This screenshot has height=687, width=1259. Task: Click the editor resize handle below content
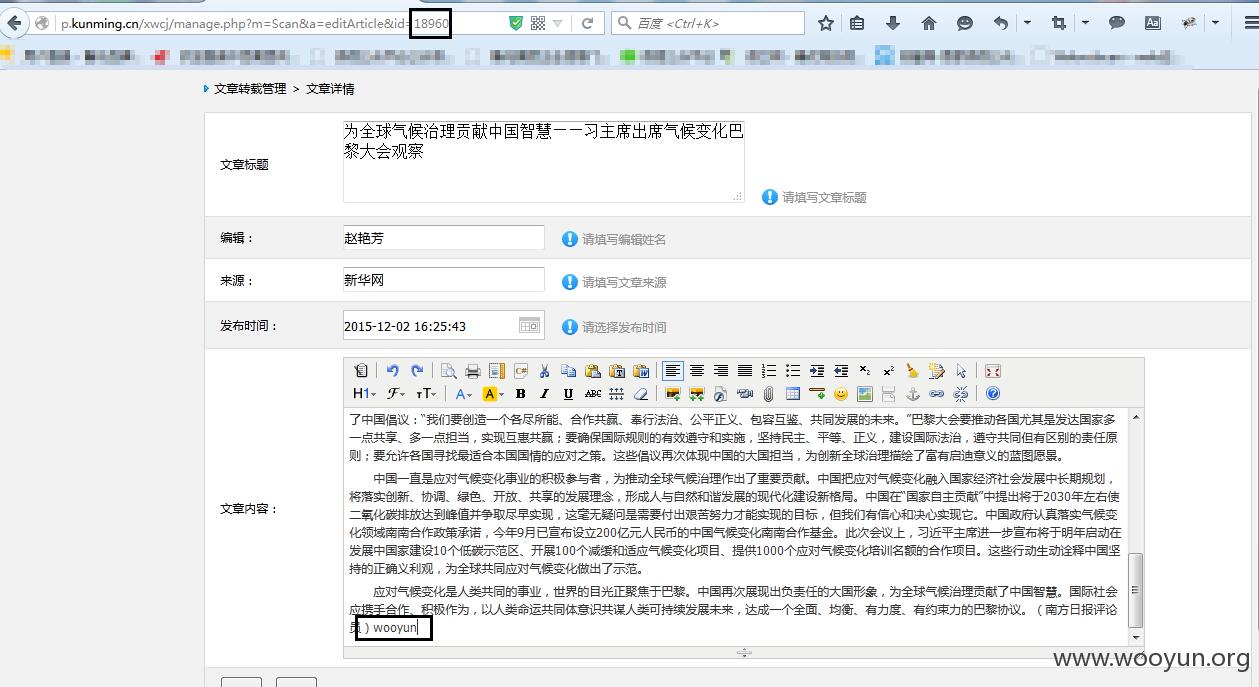[744, 652]
